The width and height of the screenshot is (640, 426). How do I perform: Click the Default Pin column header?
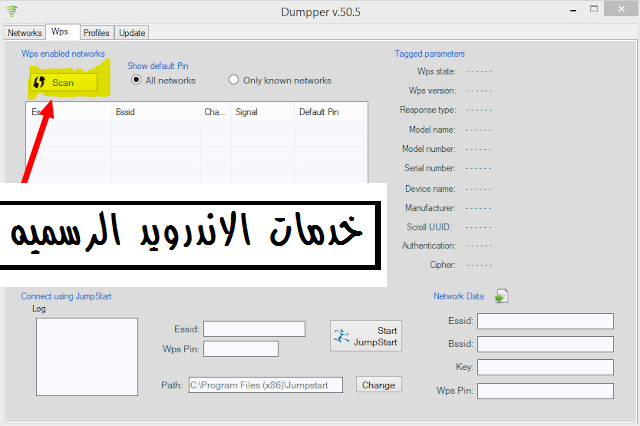pos(329,112)
